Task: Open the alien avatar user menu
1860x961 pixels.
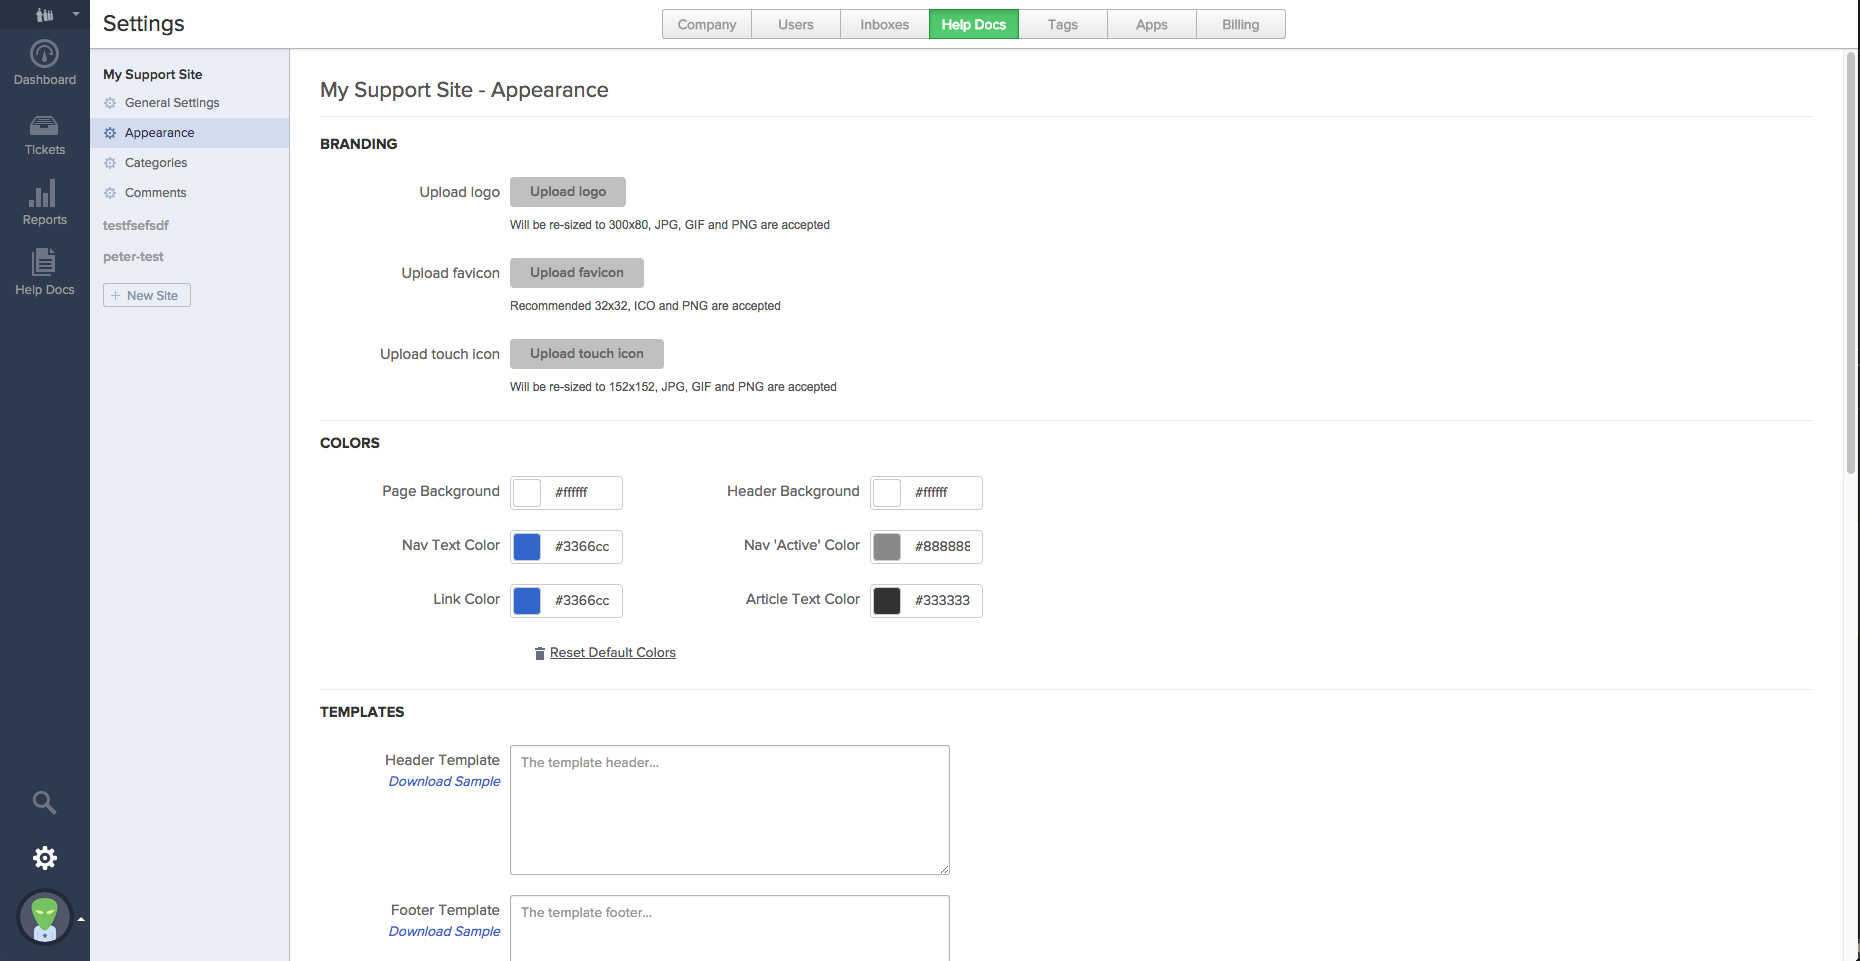Action: coord(45,917)
